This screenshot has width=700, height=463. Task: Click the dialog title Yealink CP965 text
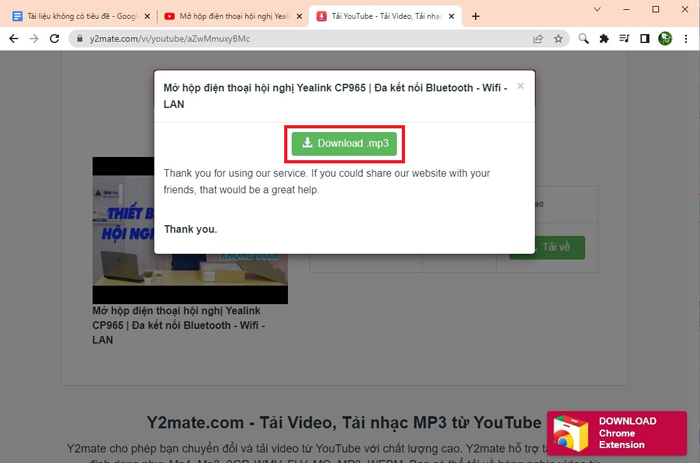pos(335,96)
